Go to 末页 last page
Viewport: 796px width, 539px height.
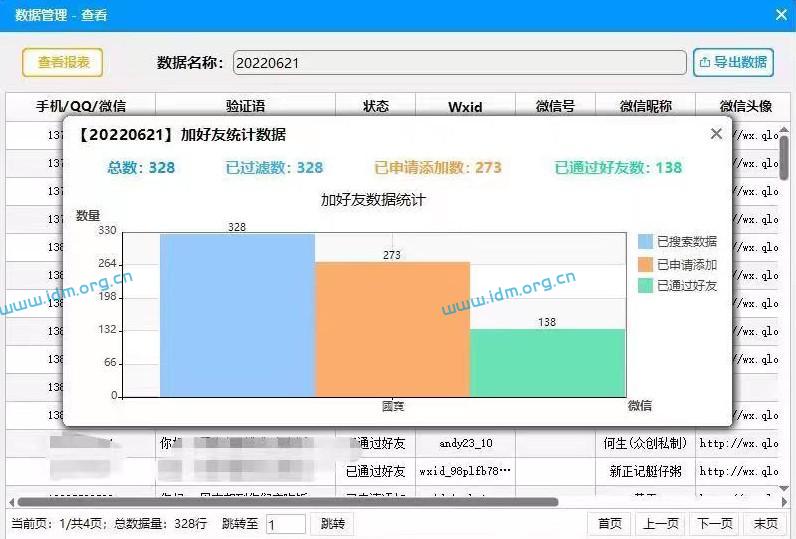[x=766, y=524]
